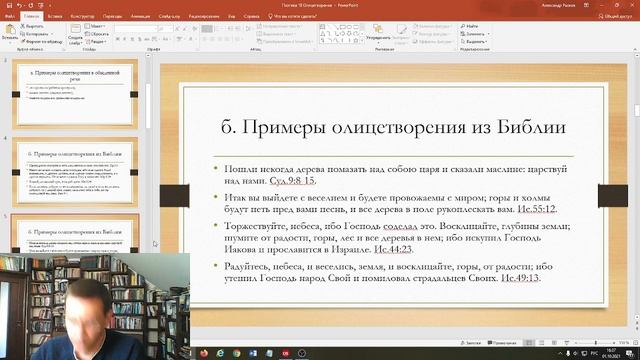Open the Рецензирование tab
Viewport: 640px width, 360px height.
point(204,16)
